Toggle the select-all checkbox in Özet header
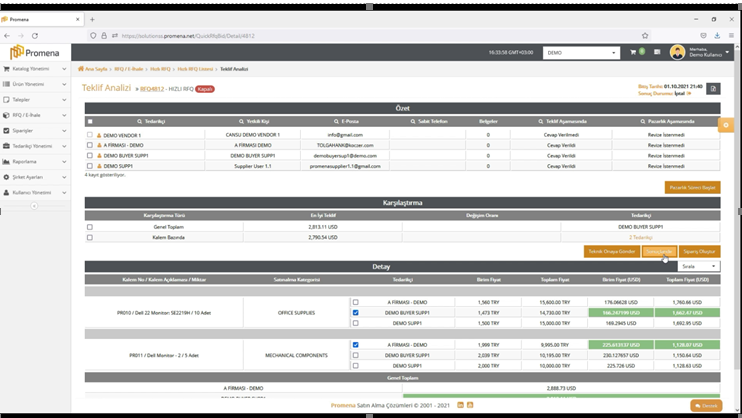Screen dimensions: 742x418 (x=90, y=122)
